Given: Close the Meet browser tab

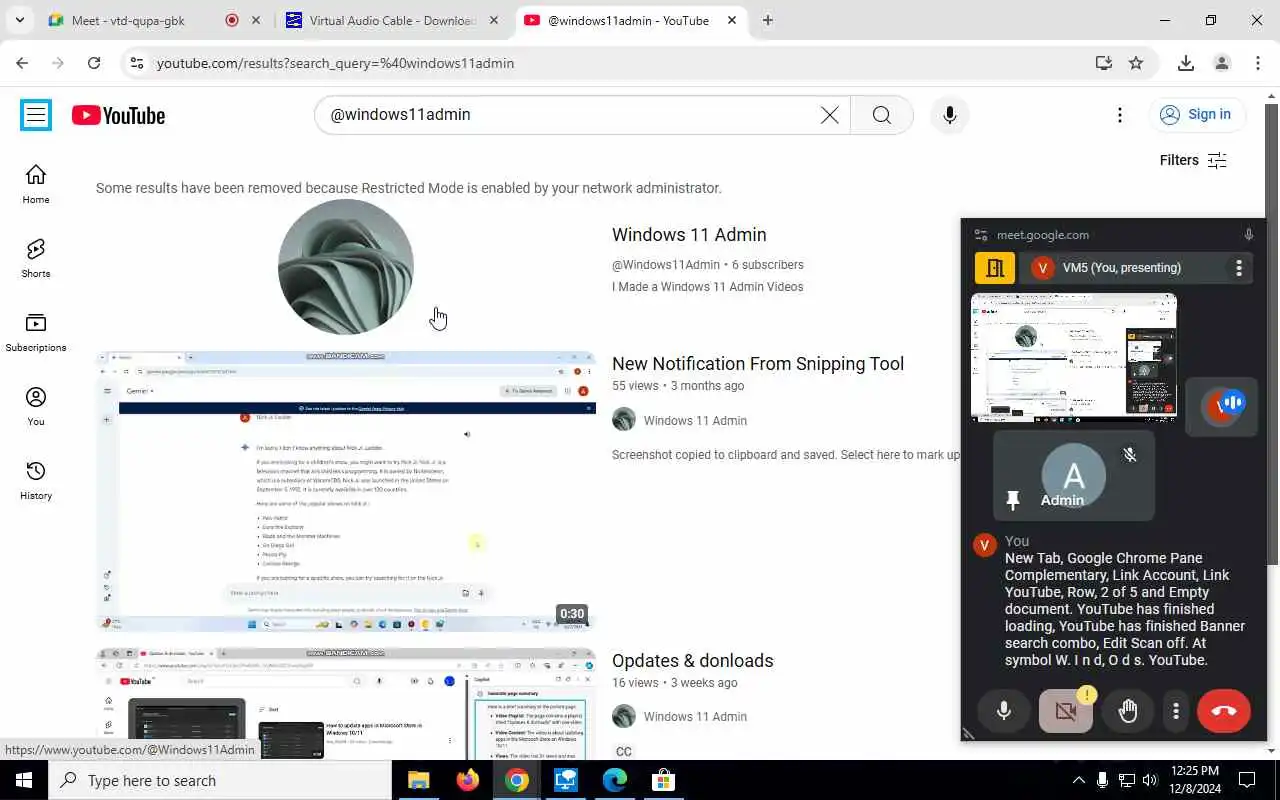Looking at the screenshot, I should pyautogui.click(x=255, y=20).
